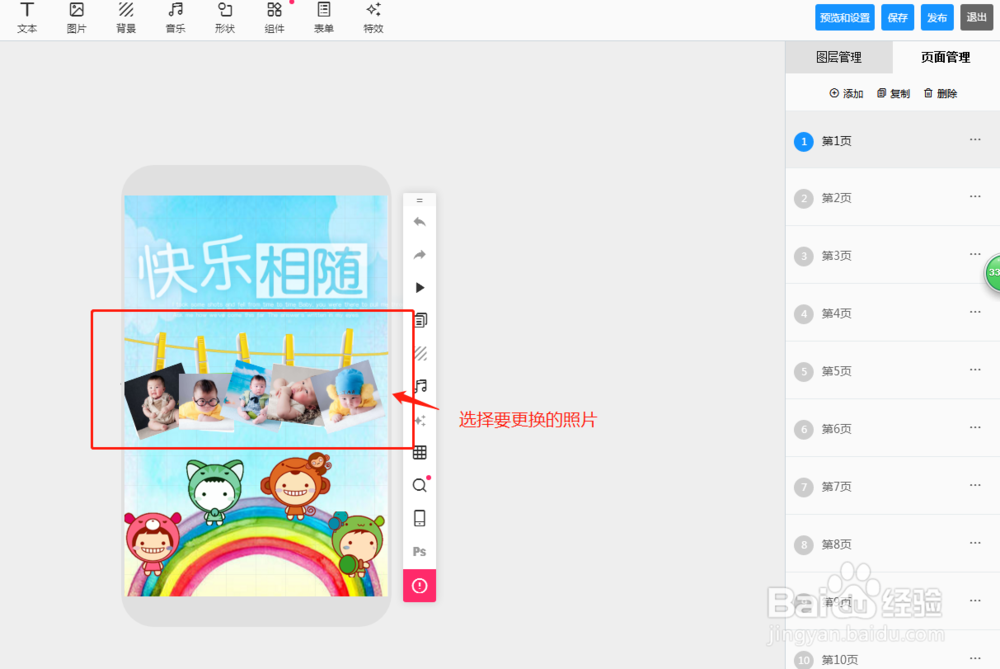The image size is (1000, 669).
Task: Open the 形状 shape tool
Action: (x=224, y=18)
